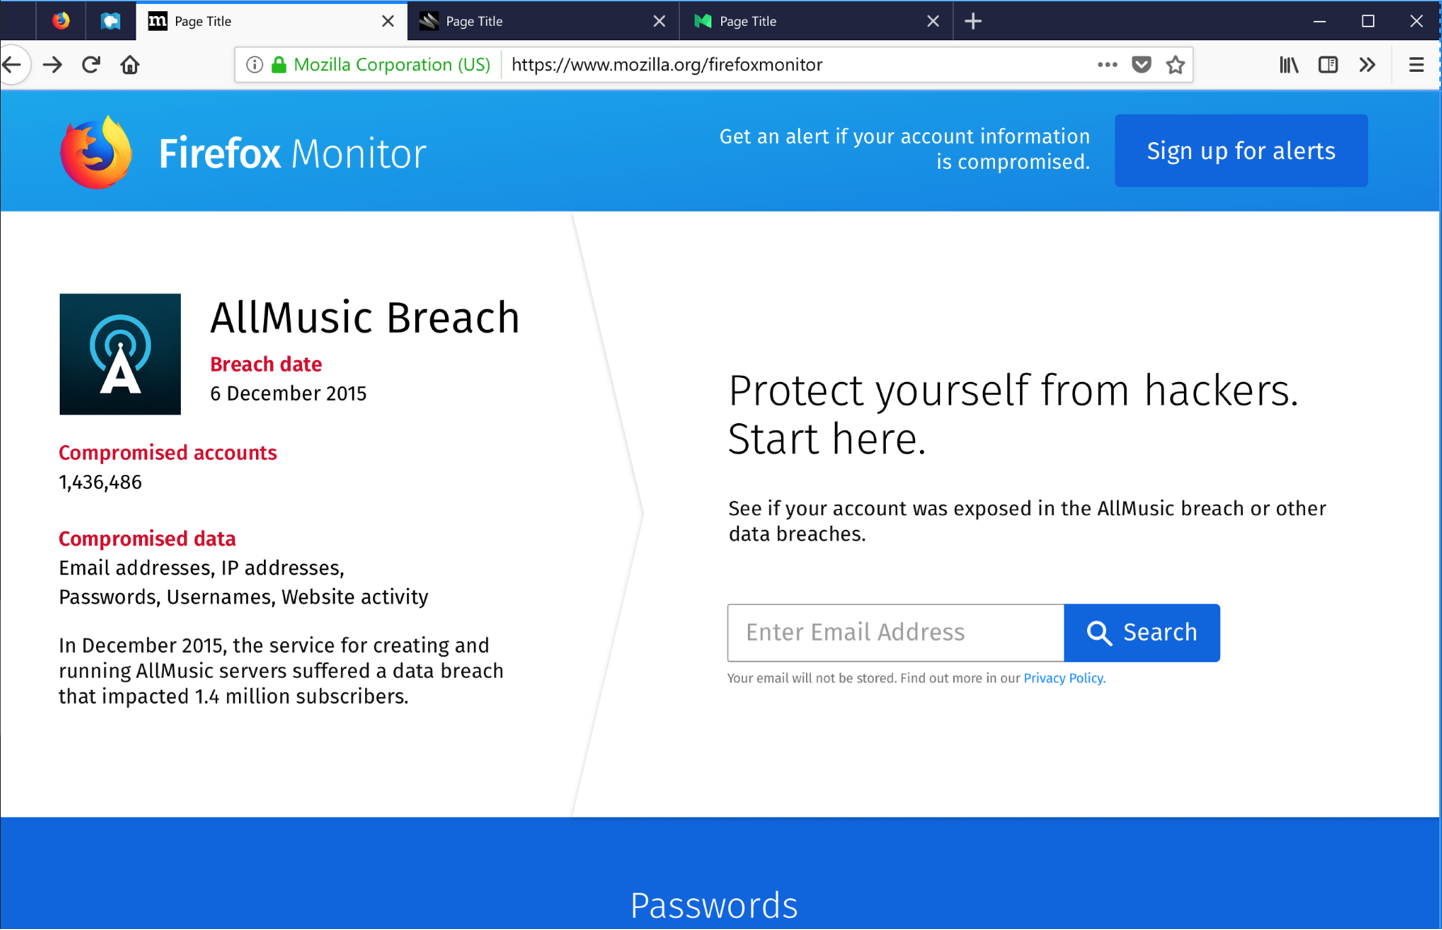Toggle the sidebar view icon
This screenshot has height=930, width=1442.
tap(1328, 65)
